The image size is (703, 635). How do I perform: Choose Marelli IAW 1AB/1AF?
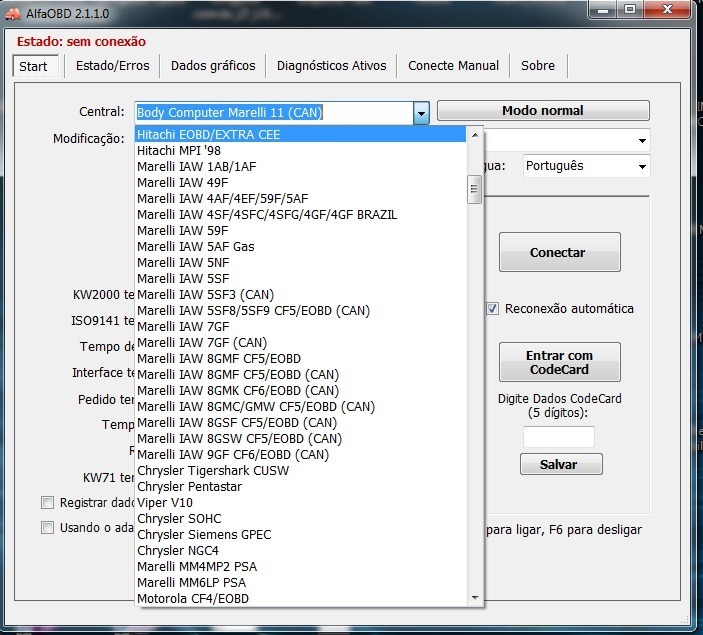300,167
